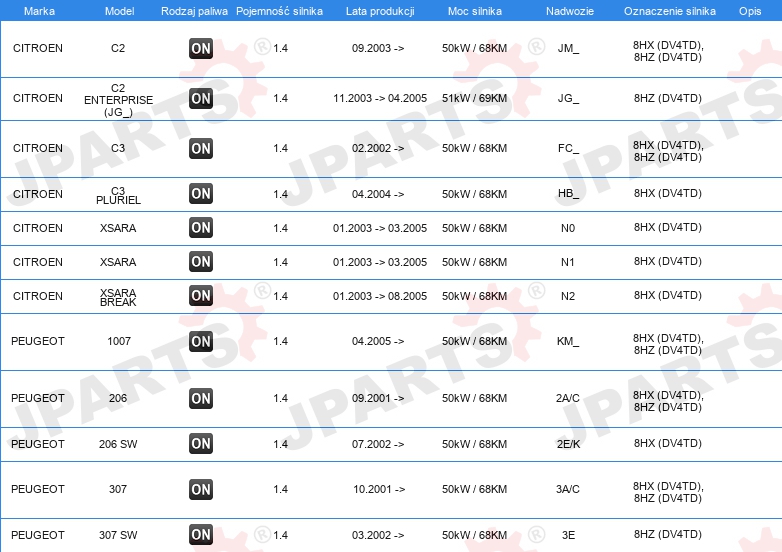782x552 pixels.
Task: Click production date 10.2001 ->
Action: point(379,489)
